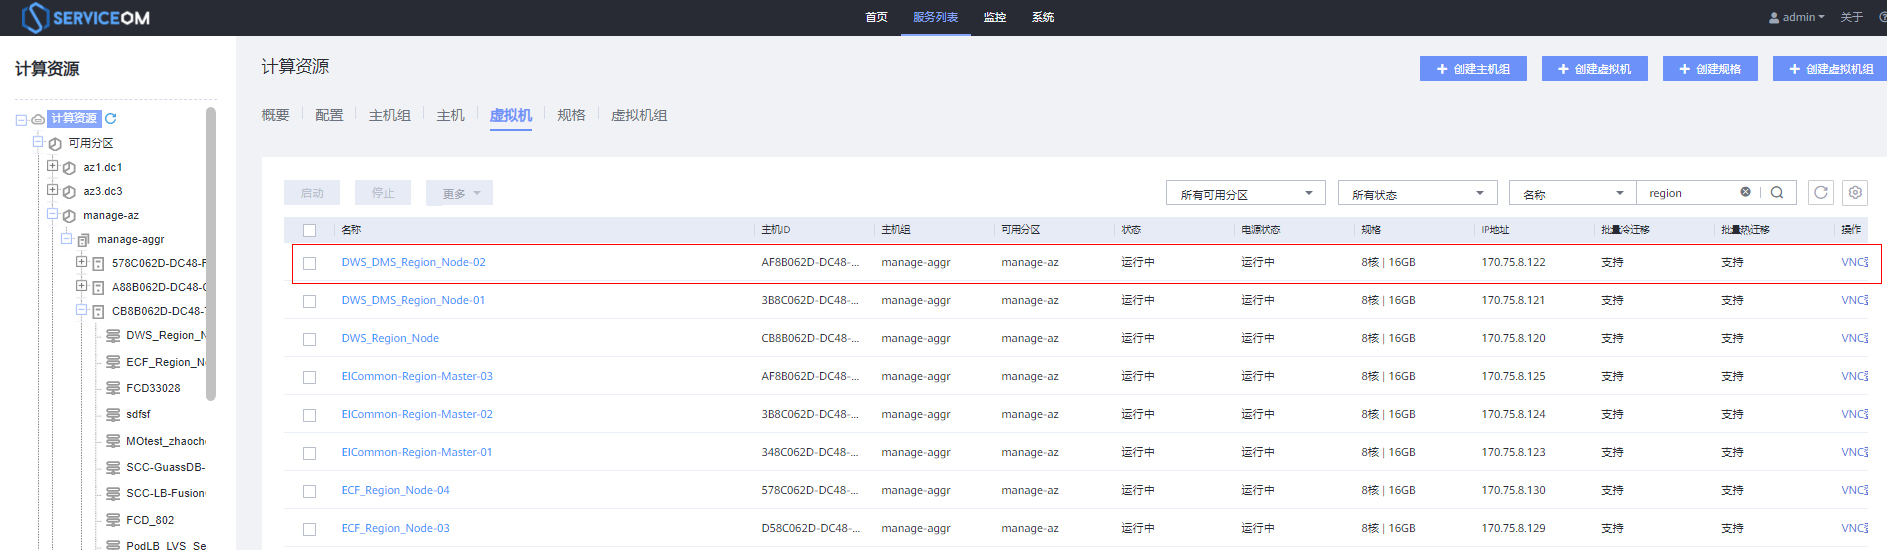The width and height of the screenshot is (1887, 550).
Task: Click the FCD_802 VM icon in tree
Action: [x=113, y=520]
